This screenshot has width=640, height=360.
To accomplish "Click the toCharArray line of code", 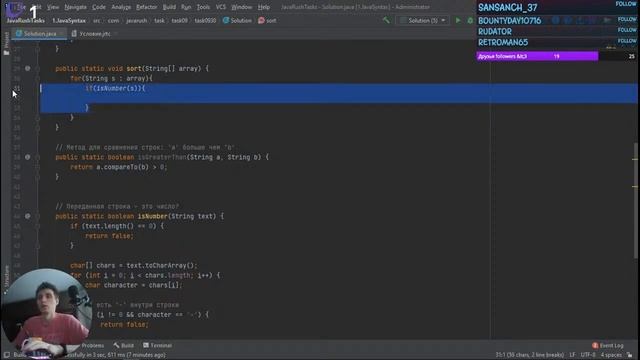I will point(133,265).
